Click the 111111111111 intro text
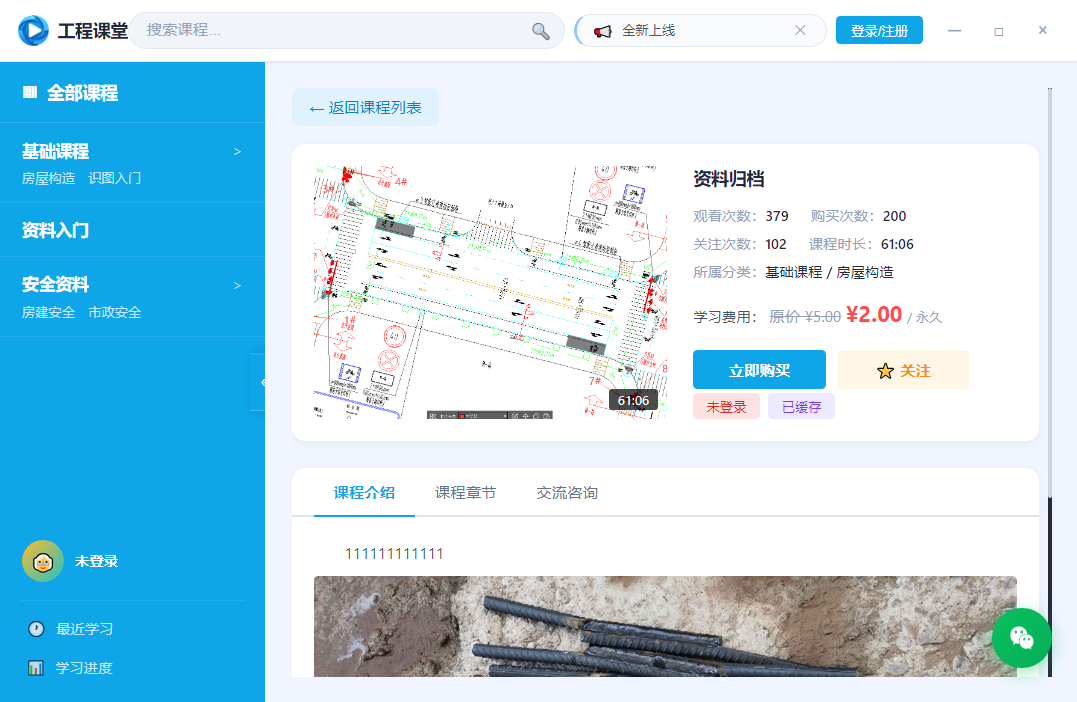 394,554
